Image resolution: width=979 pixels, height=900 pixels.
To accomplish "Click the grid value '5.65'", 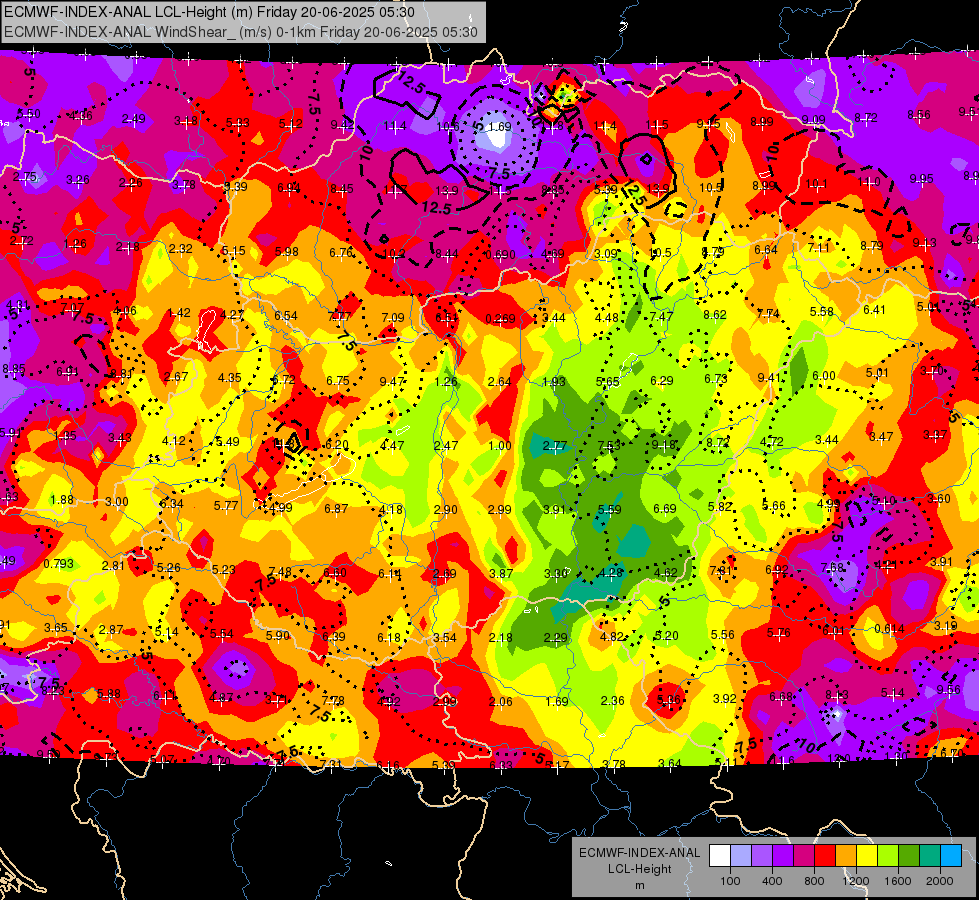I will pyautogui.click(x=608, y=382).
